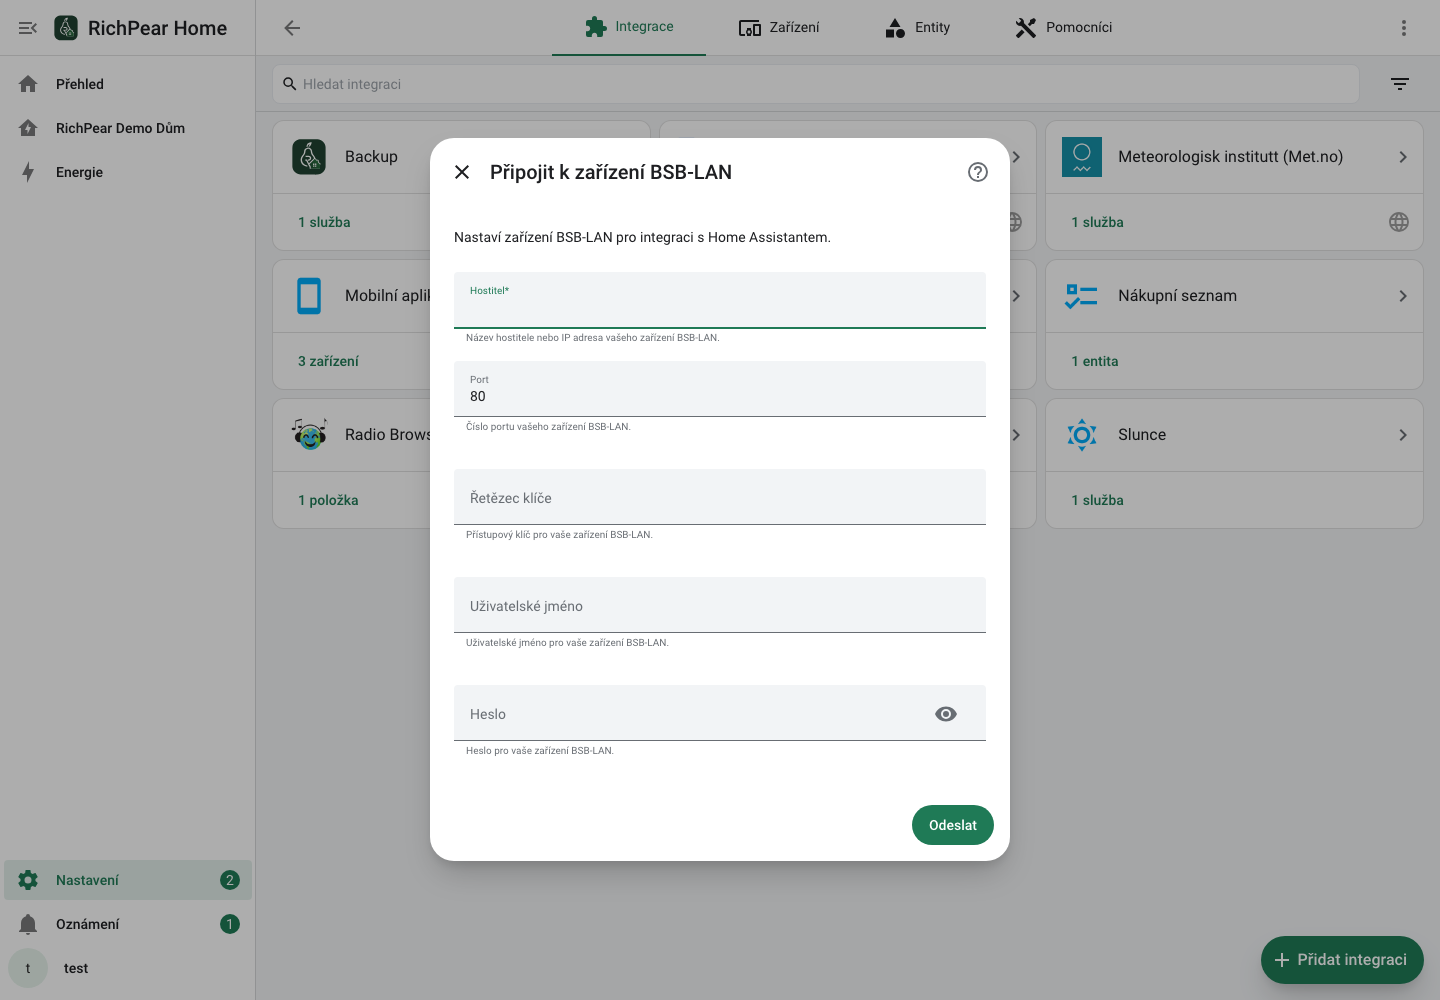1440x1000 pixels.
Task: Go back using the arrow icon
Action: point(292,28)
